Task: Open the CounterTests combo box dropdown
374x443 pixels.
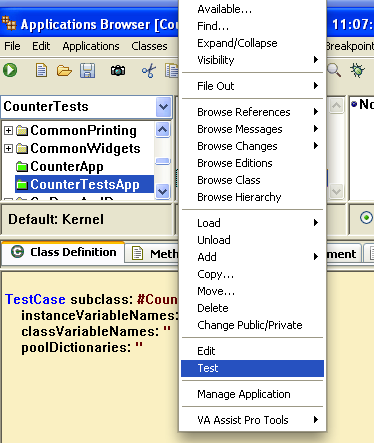Action: pyautogui.click(x=163, y=107)
